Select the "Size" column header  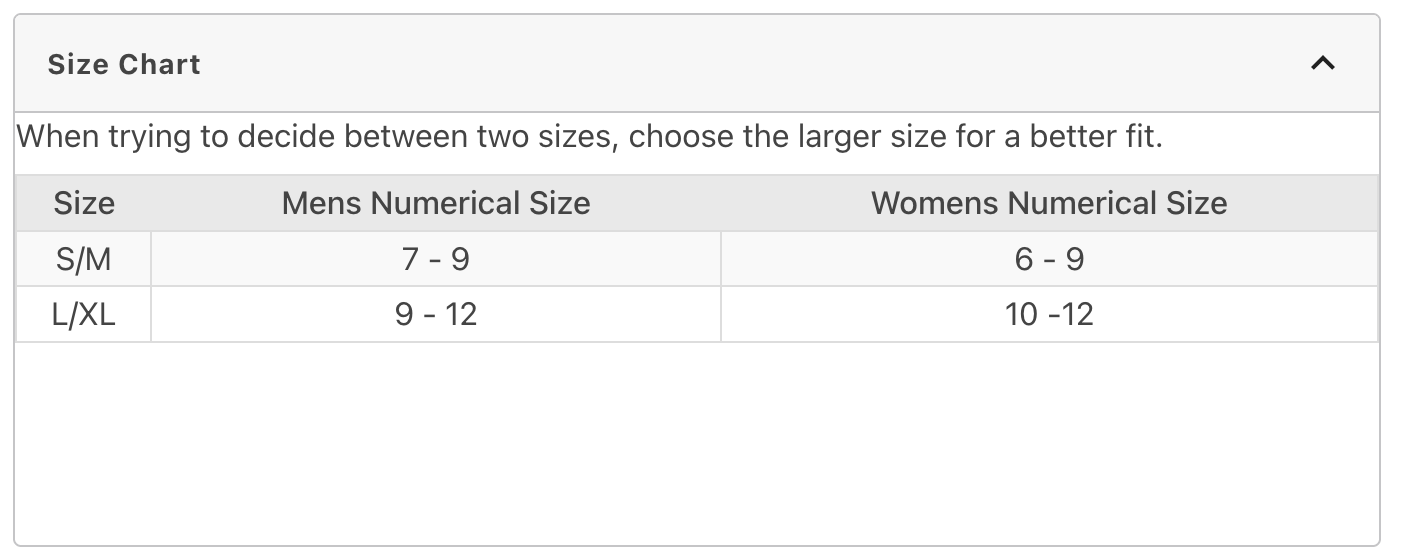(x=84, y=204)
